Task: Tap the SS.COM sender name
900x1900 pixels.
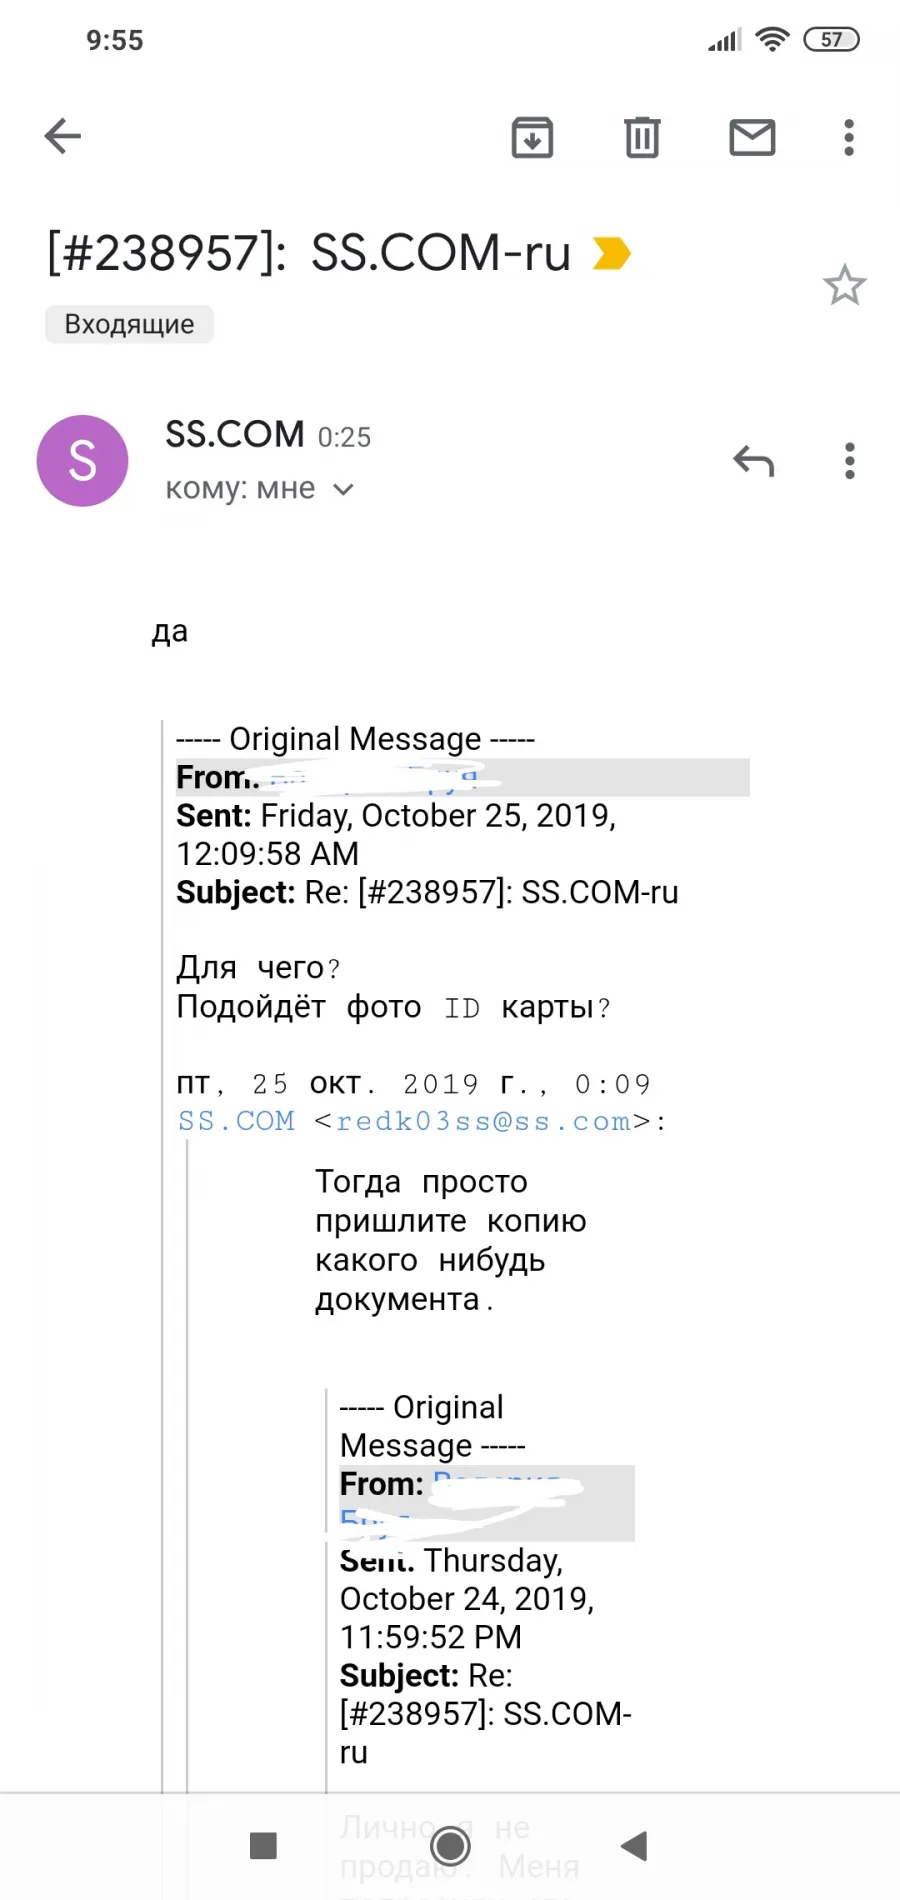Action: [235, 434]
